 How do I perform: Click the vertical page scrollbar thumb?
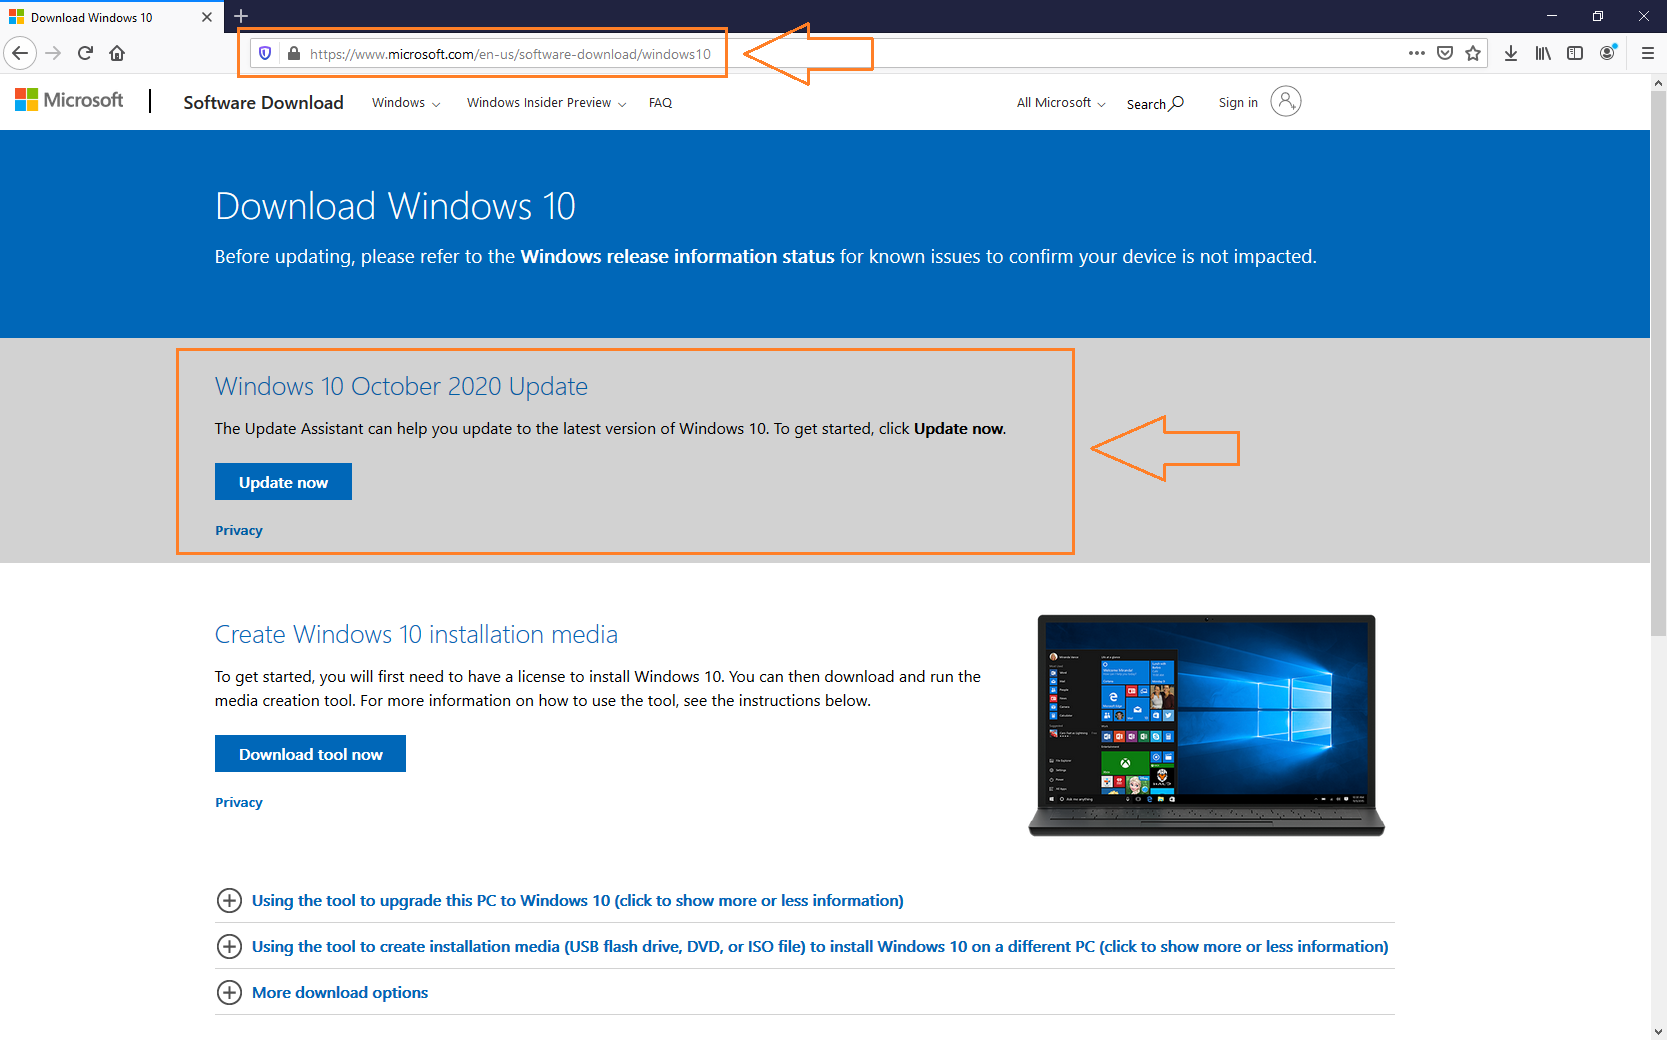tap(1658, 364)
